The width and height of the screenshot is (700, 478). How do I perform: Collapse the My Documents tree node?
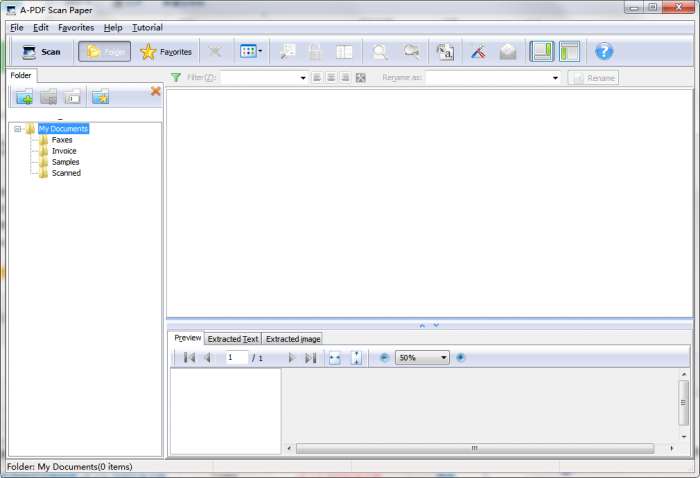pos(18,129)
